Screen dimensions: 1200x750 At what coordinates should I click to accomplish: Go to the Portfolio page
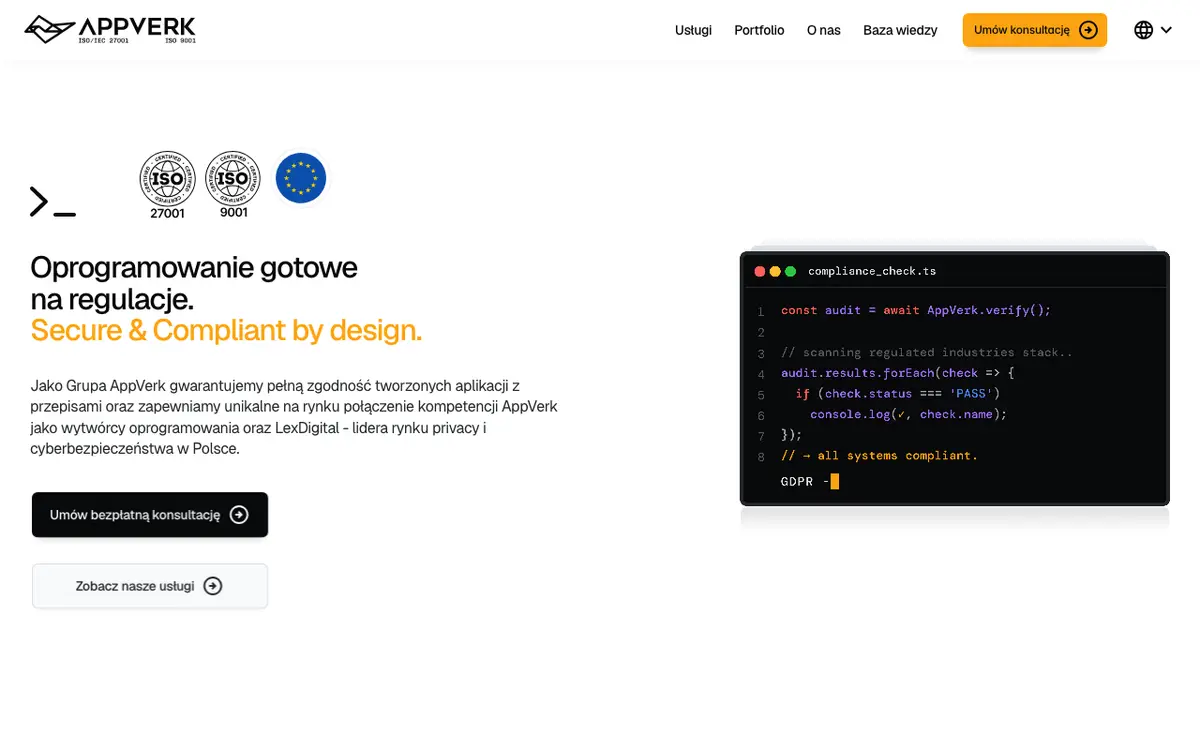(x=759, y=30)
